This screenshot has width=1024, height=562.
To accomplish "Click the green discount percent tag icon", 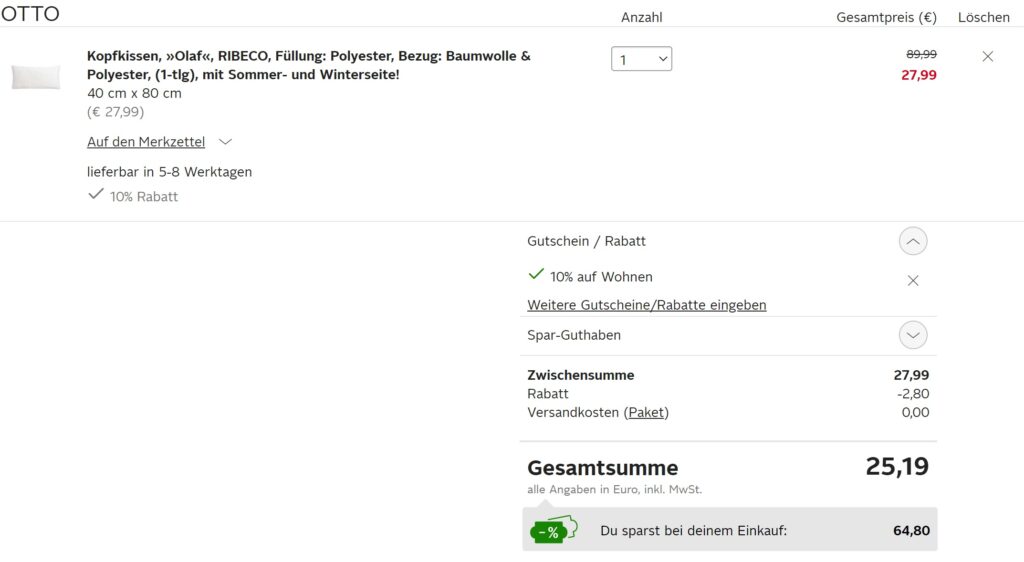I will (554, 530).
